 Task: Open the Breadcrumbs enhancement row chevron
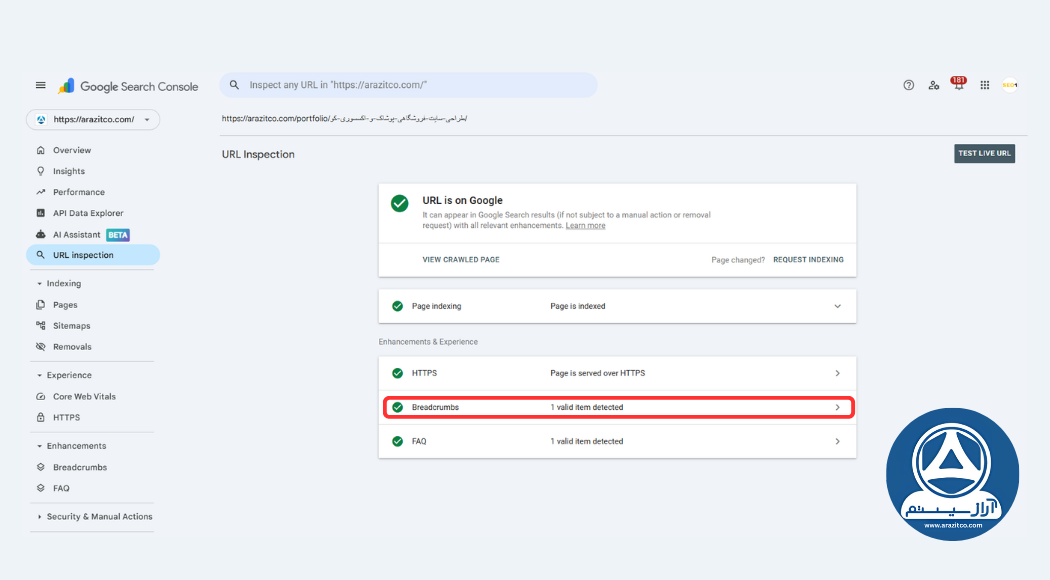837,407
